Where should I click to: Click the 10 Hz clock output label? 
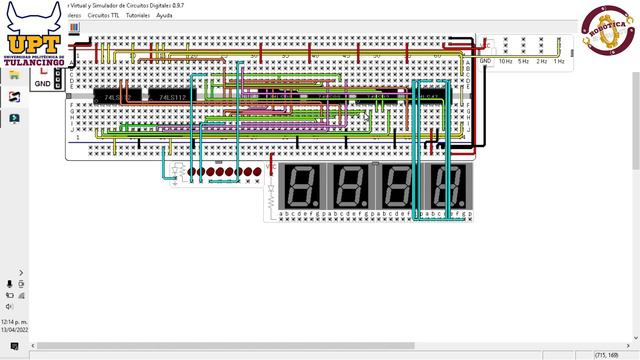[x=505, y=61]
